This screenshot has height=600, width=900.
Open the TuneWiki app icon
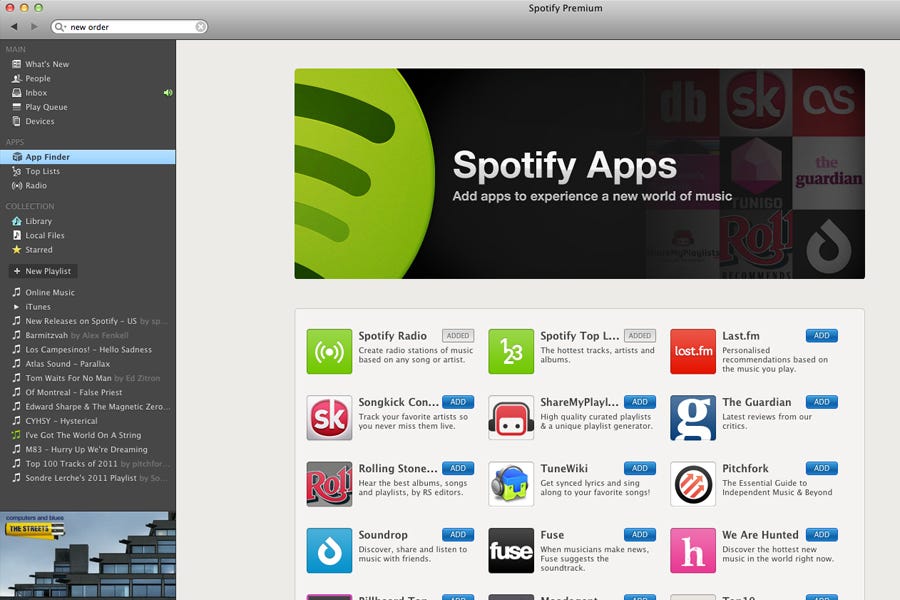coord(511,484)
